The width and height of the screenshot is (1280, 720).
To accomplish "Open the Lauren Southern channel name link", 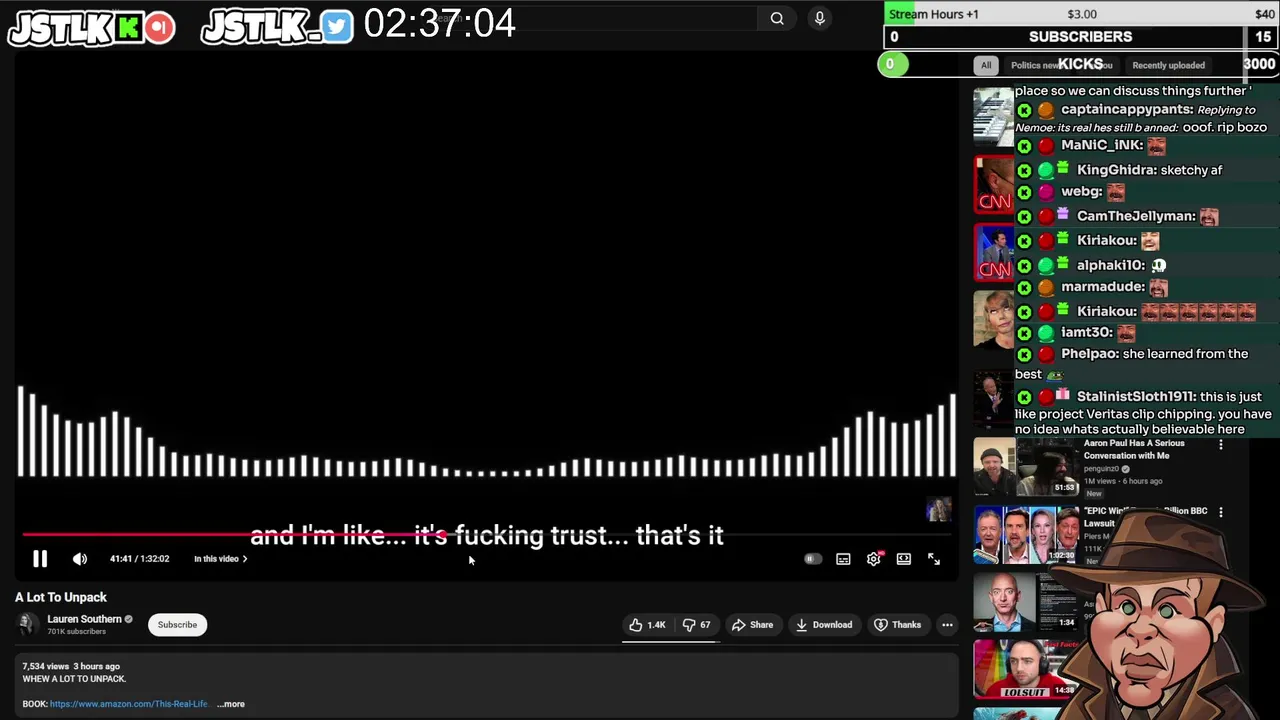I will coord(84,619).
